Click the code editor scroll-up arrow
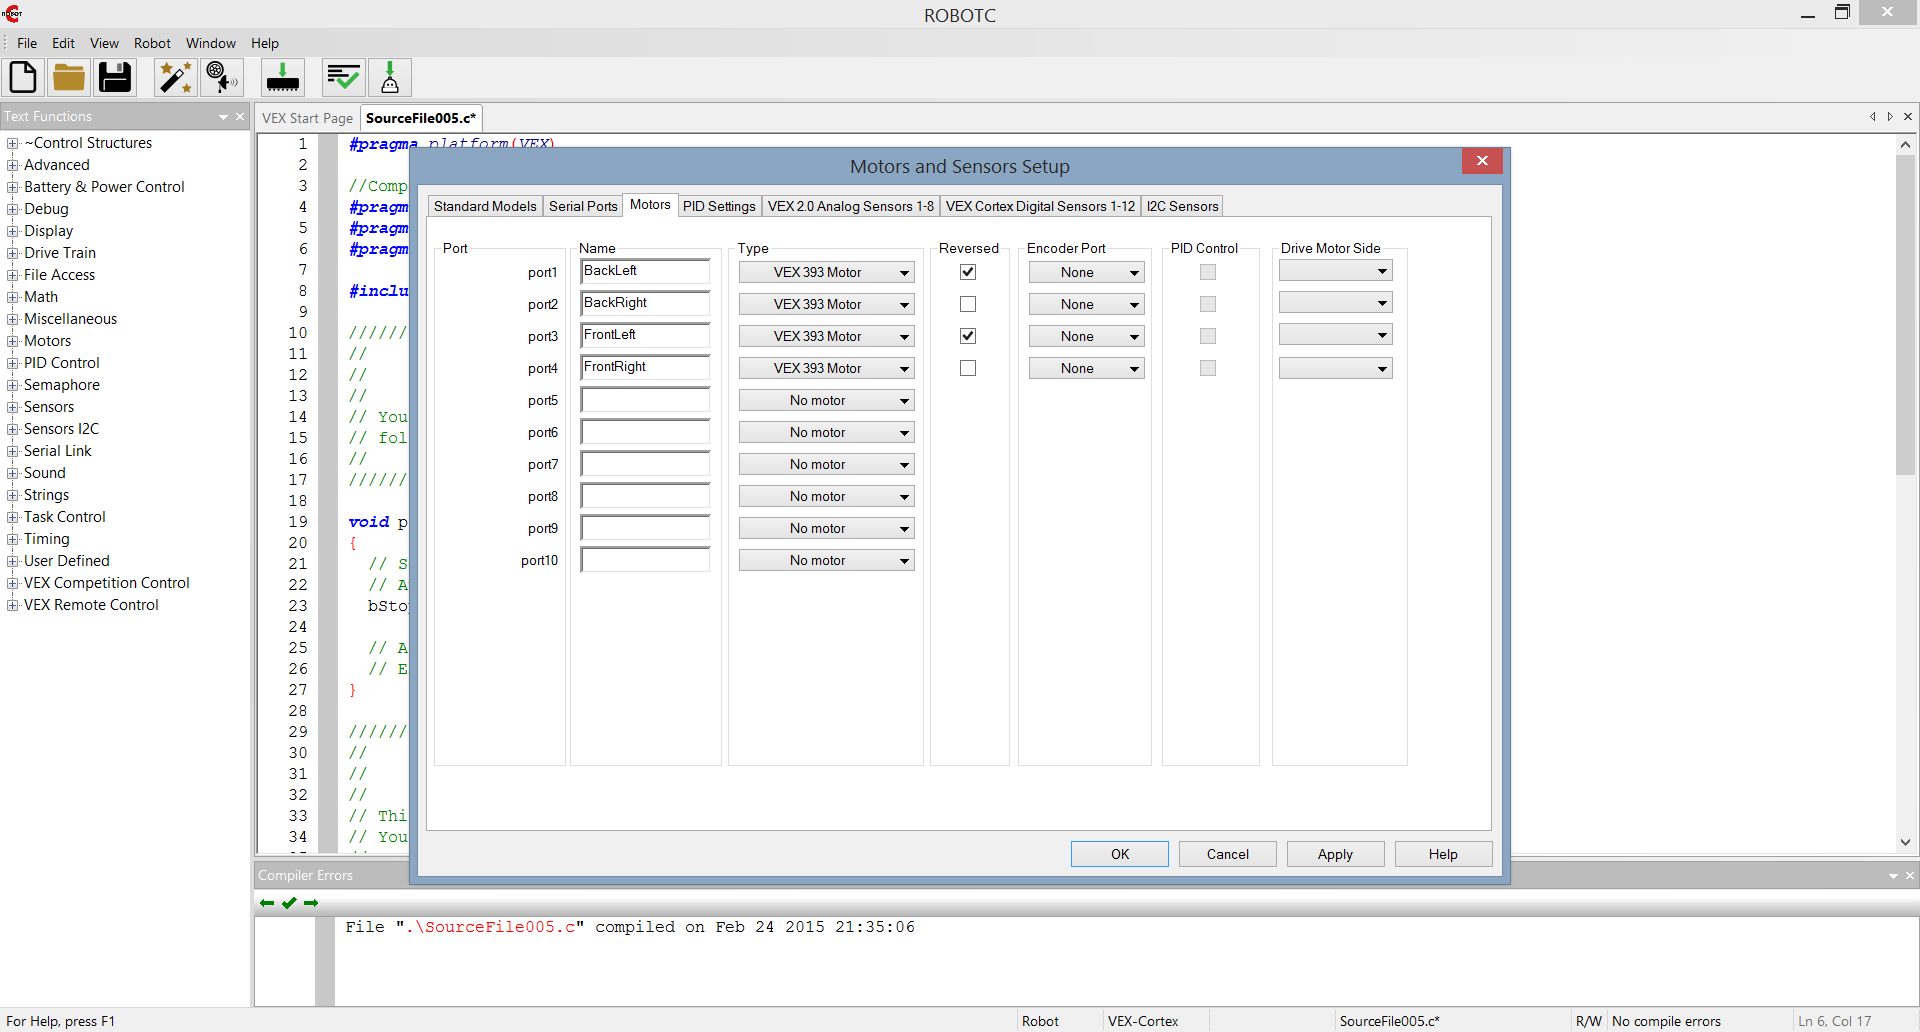The height and width of the screenshot is (1032, 1920). (x=1905, y=144)
